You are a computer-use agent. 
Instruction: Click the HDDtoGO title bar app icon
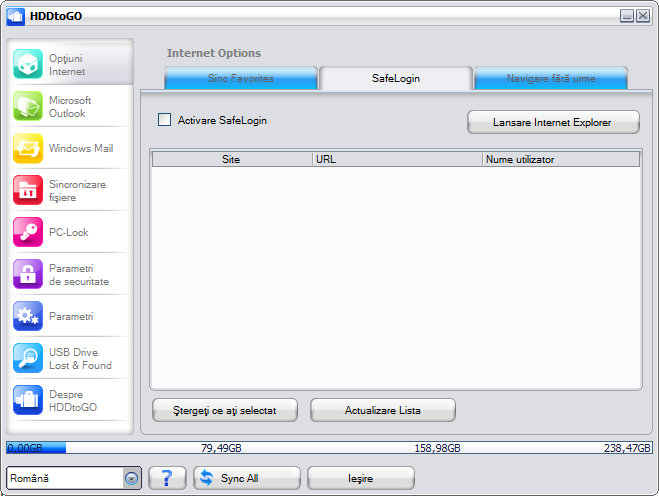16,16
